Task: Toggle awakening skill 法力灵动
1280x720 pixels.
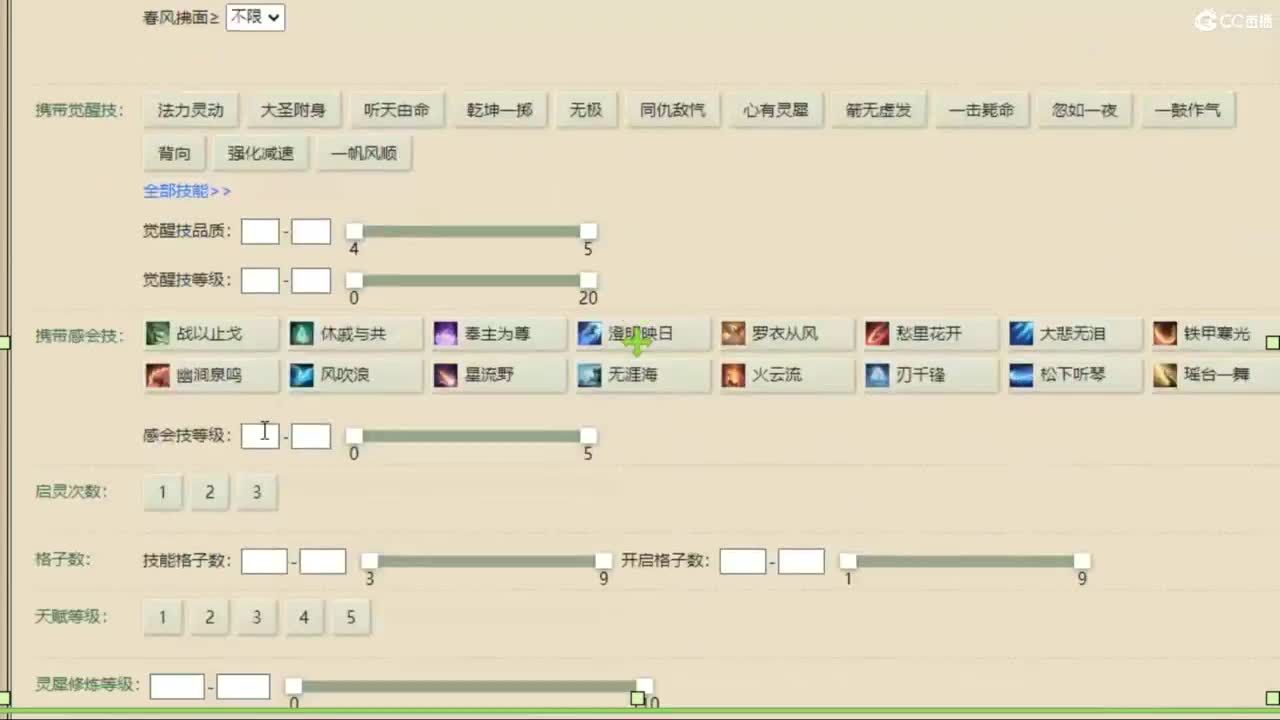Action: coord(191,110)
